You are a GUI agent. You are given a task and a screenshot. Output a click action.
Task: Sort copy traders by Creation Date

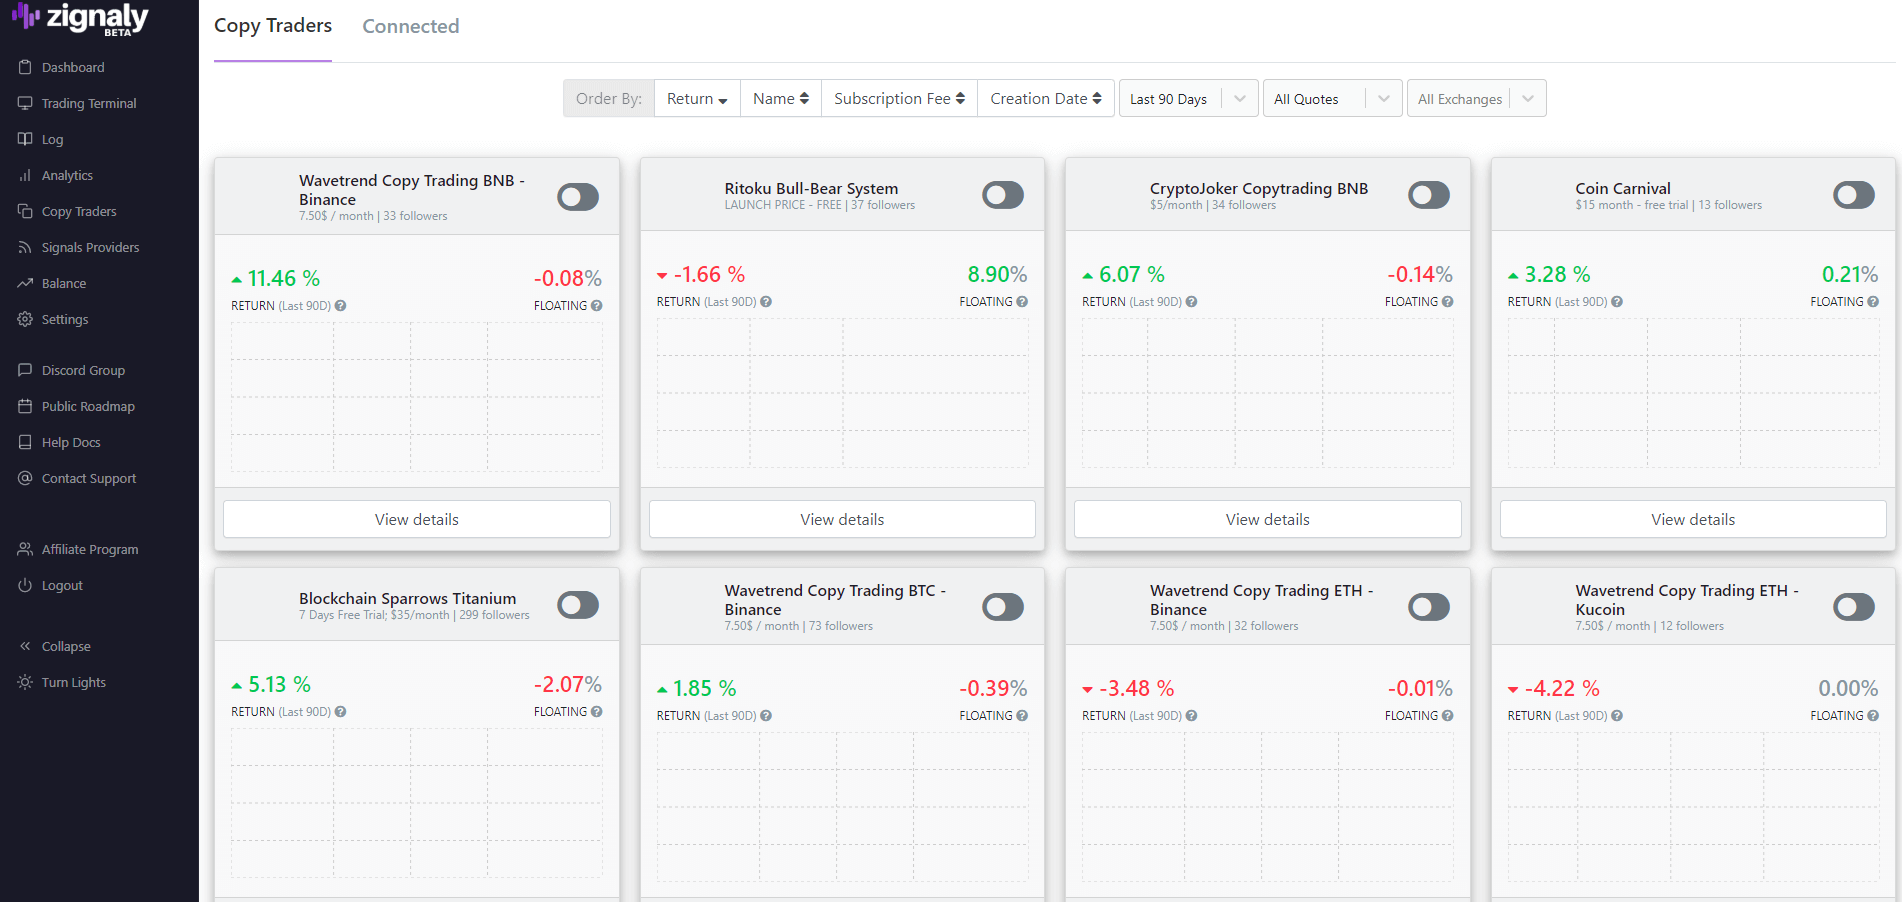pos(1046,99)
